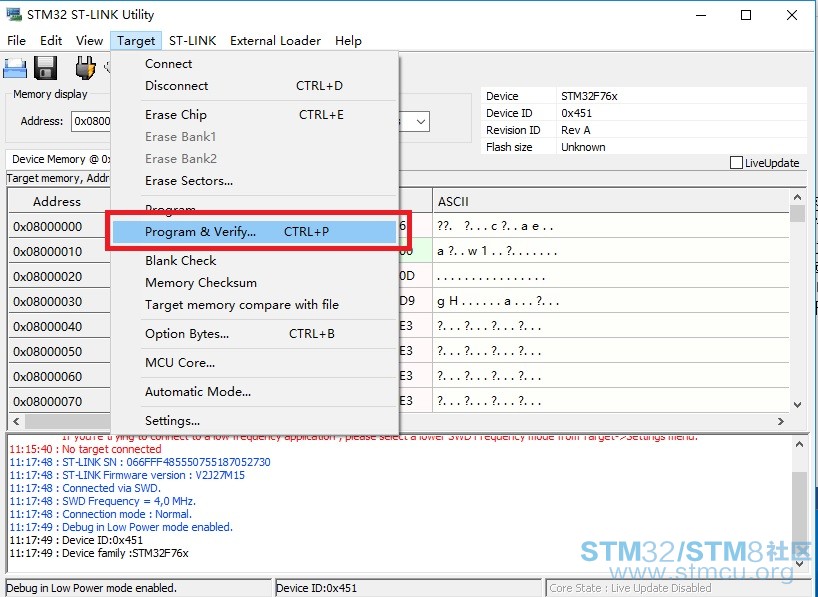Click status bar 'Device ID:0x451' field
Screen dimensions: 818x597
(408, 588)
